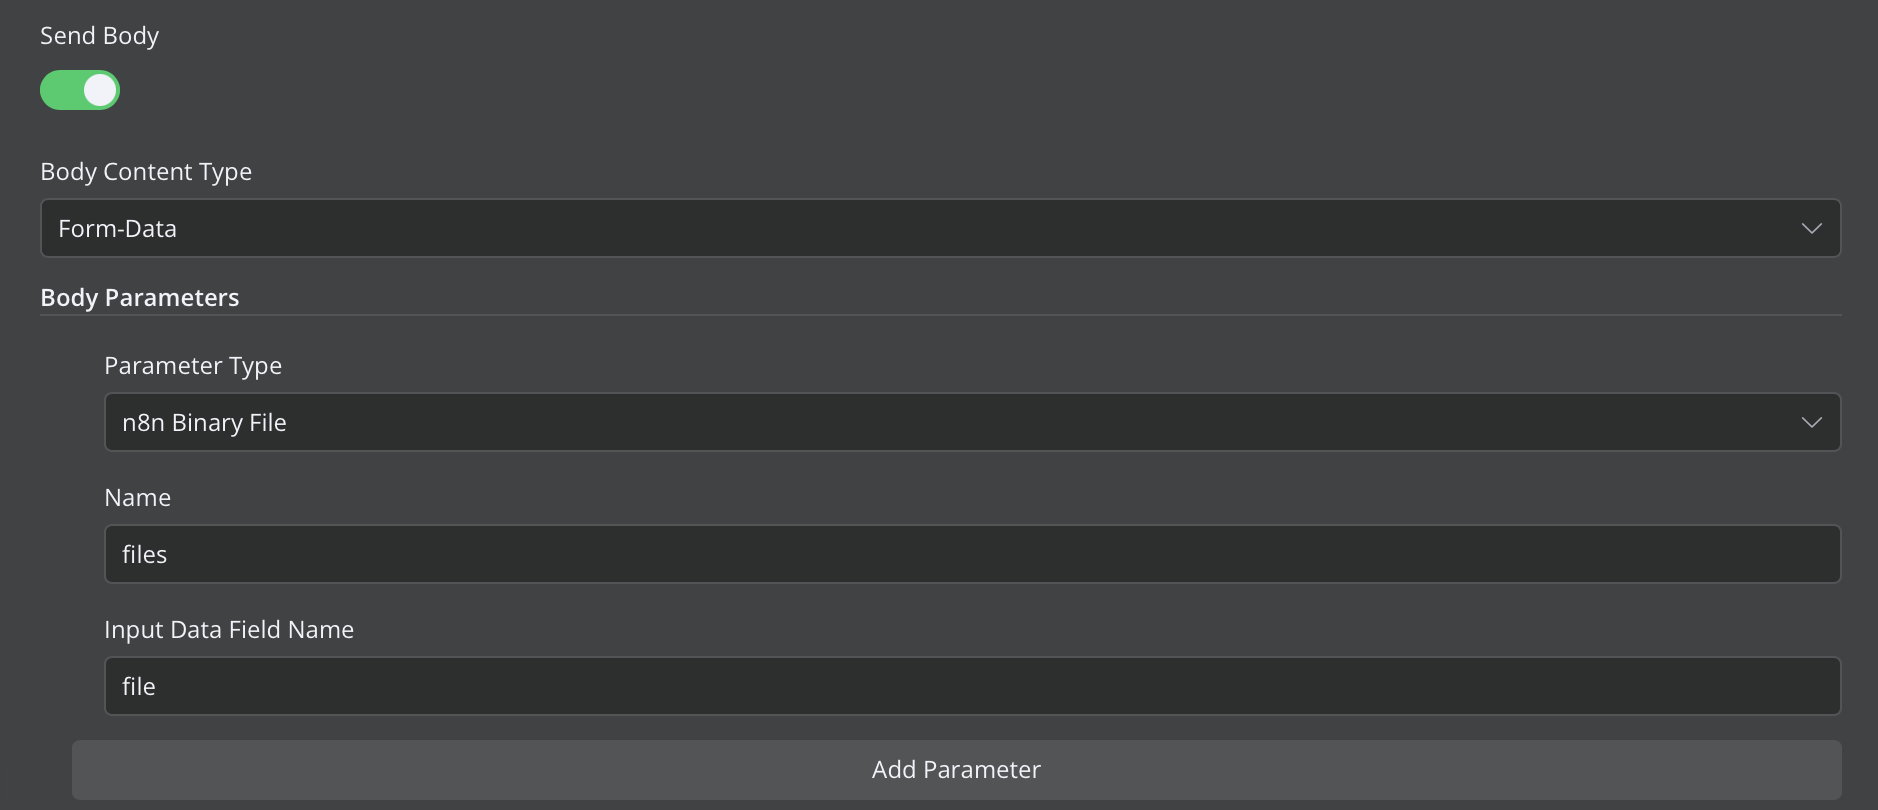
Task: Click chevron arrow in n8n Binary File dropdown
Action: coord(1811,422)
